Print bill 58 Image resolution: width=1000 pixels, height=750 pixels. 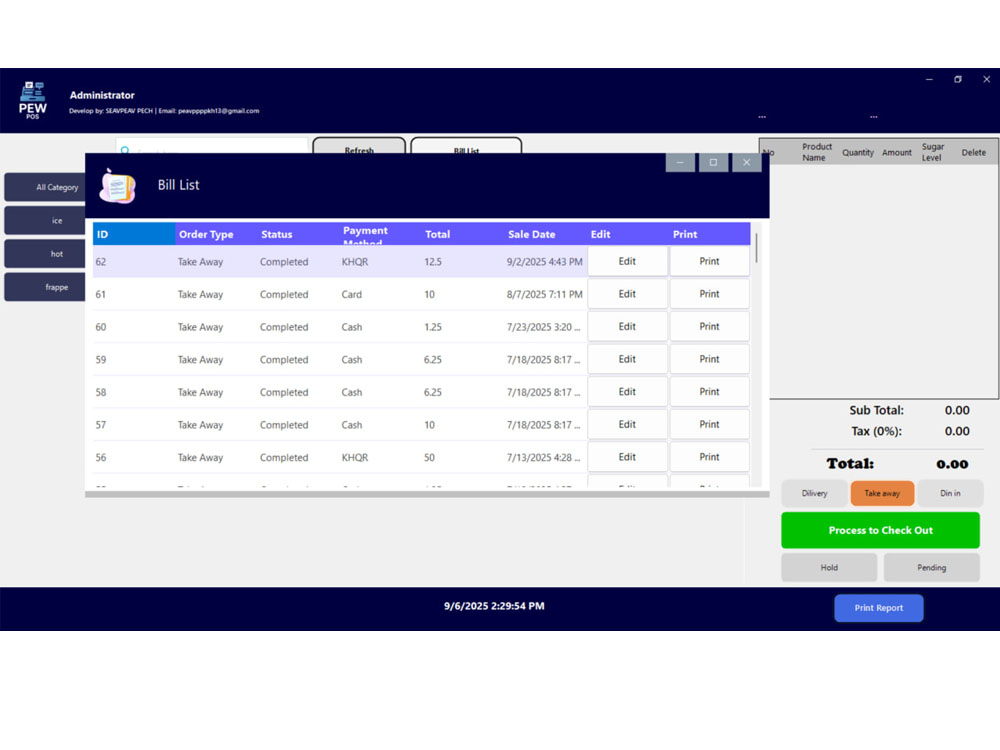[709, 392]
